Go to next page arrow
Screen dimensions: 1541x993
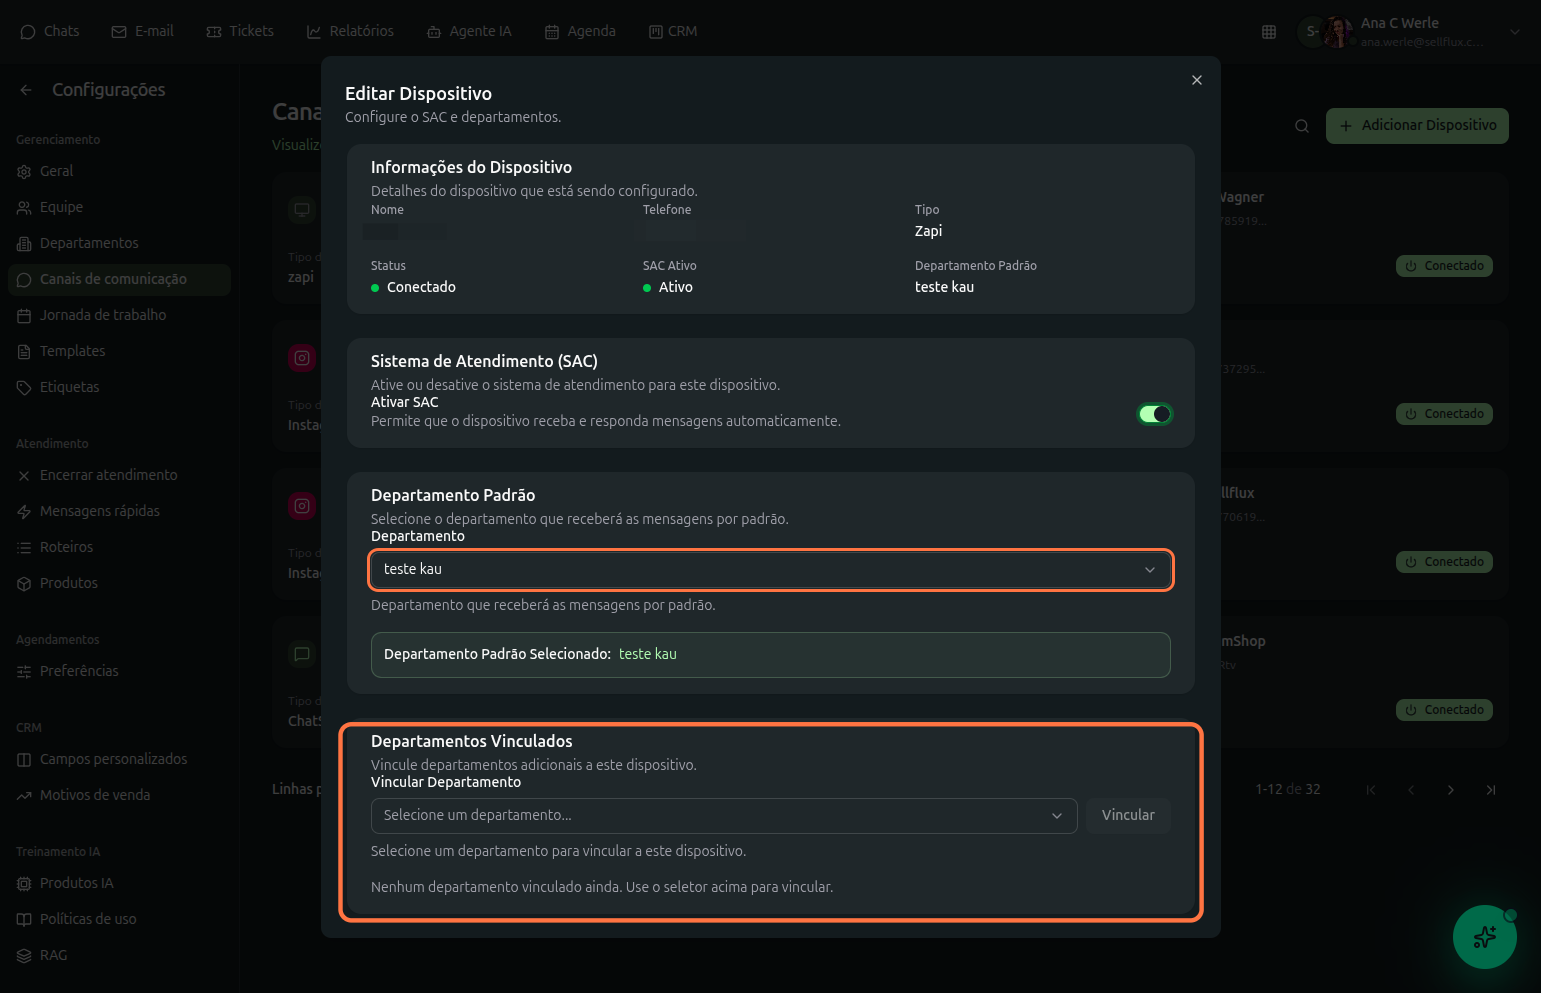tap(1450, 790)
